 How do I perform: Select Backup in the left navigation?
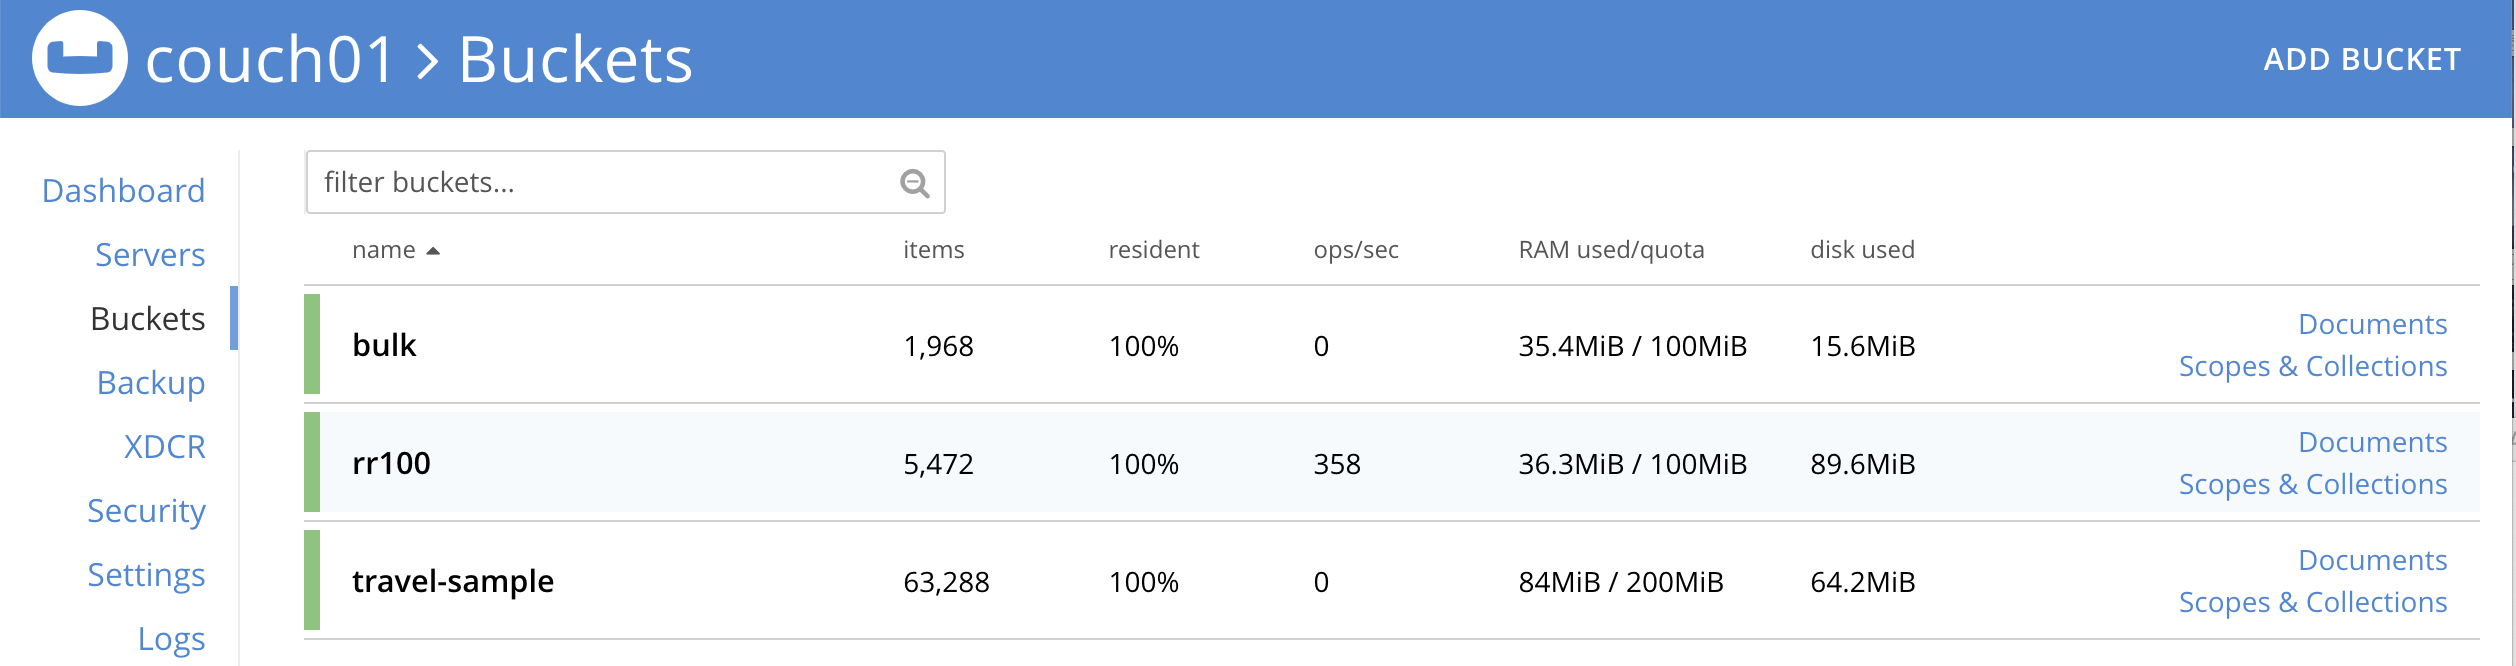[x=150, y=382]
